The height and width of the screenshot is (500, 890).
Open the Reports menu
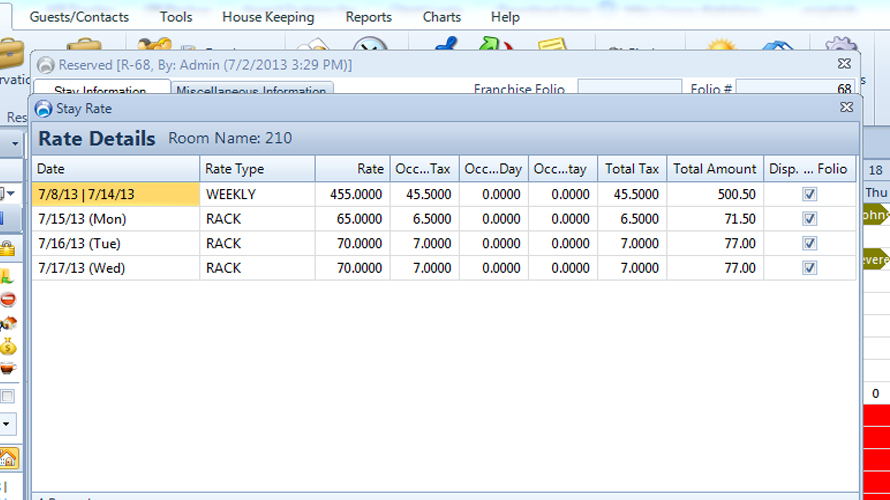point(368,17)
